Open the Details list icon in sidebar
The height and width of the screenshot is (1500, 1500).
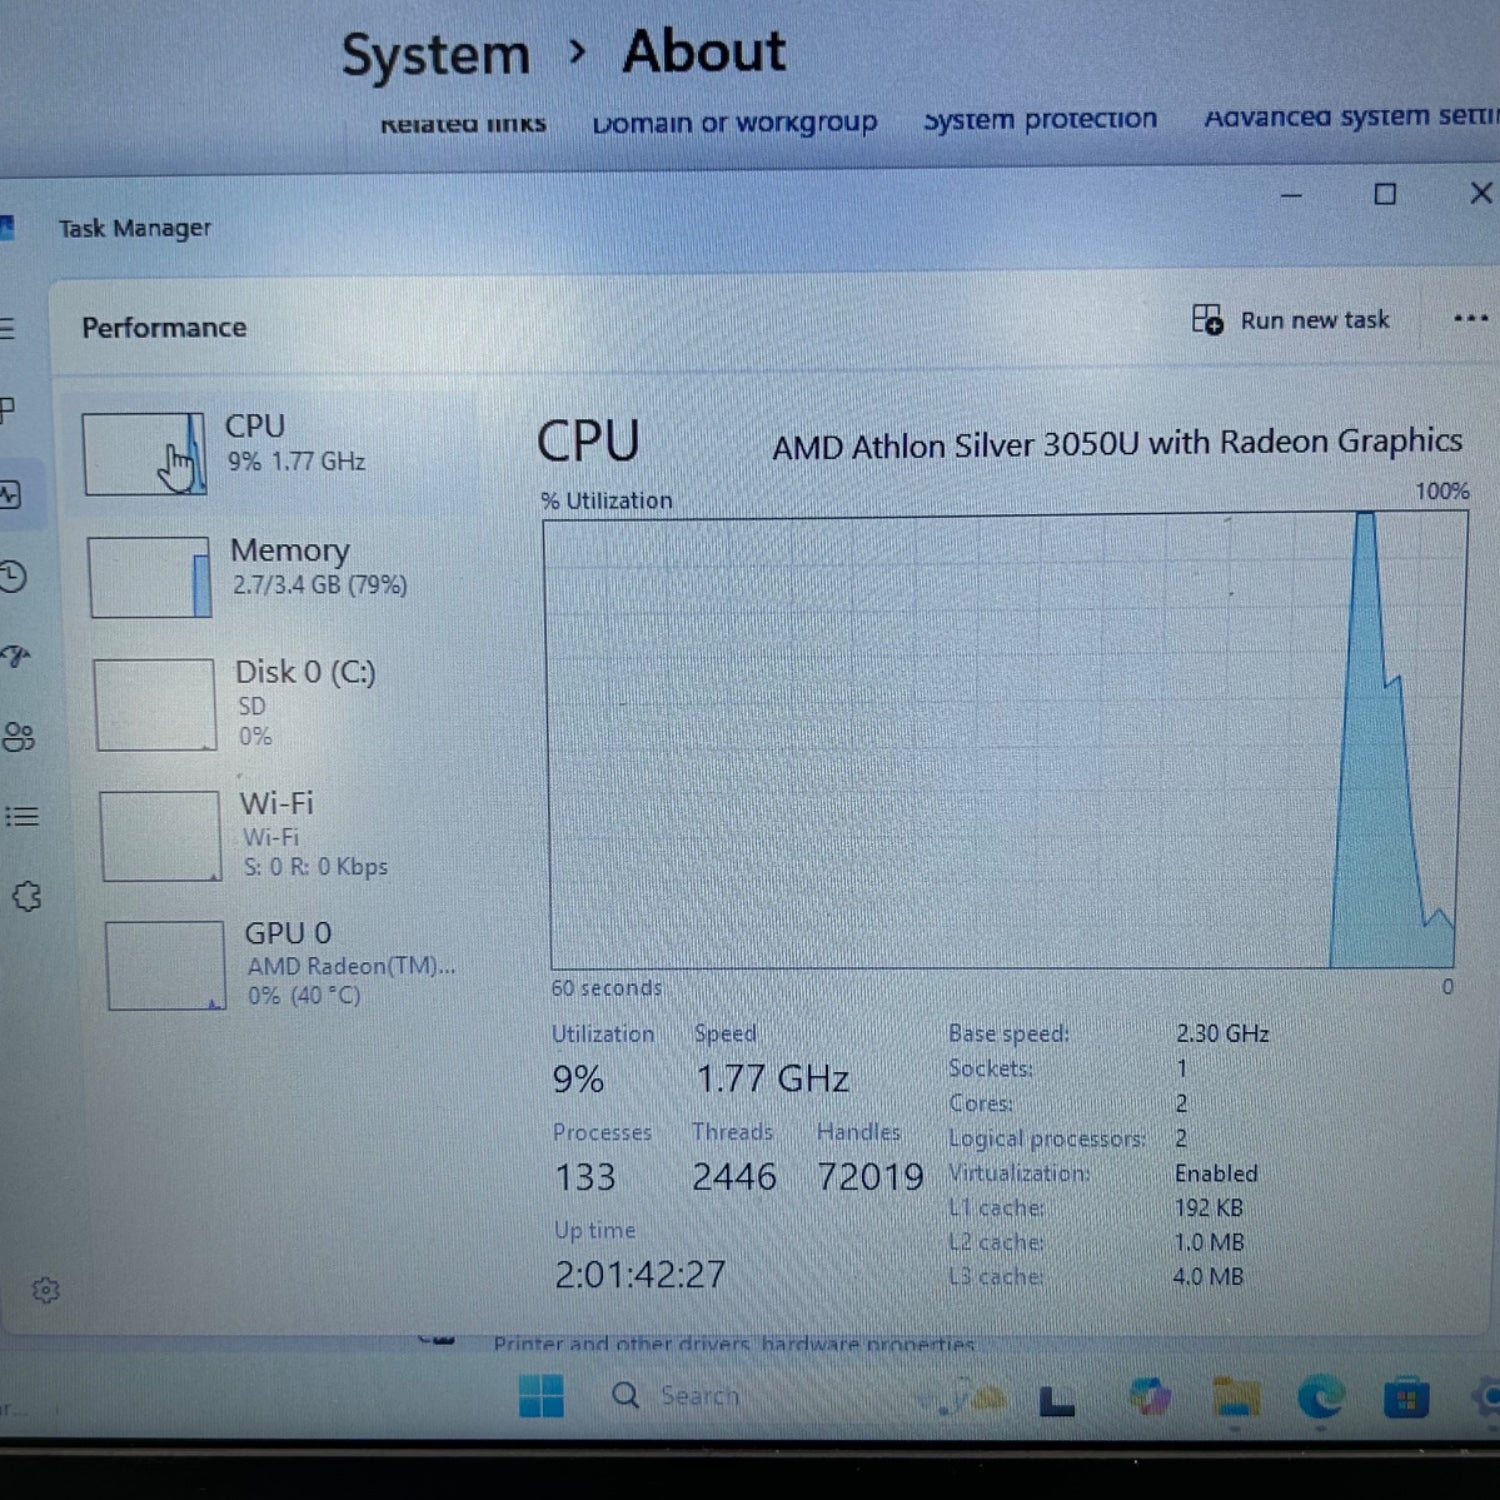[x=22, y=817]
